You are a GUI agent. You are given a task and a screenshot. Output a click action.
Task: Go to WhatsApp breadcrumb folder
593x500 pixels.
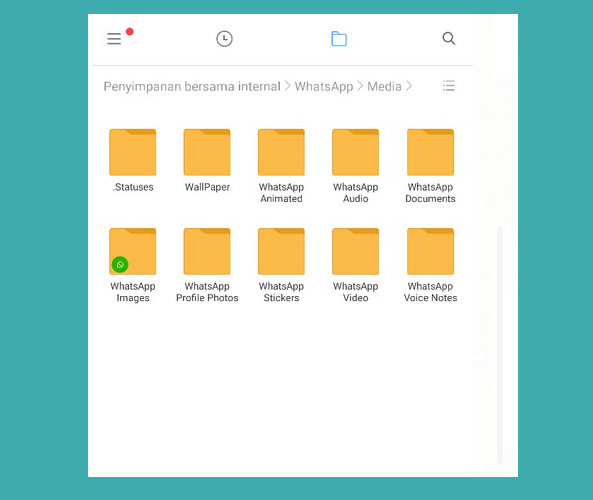click(324, 87)
